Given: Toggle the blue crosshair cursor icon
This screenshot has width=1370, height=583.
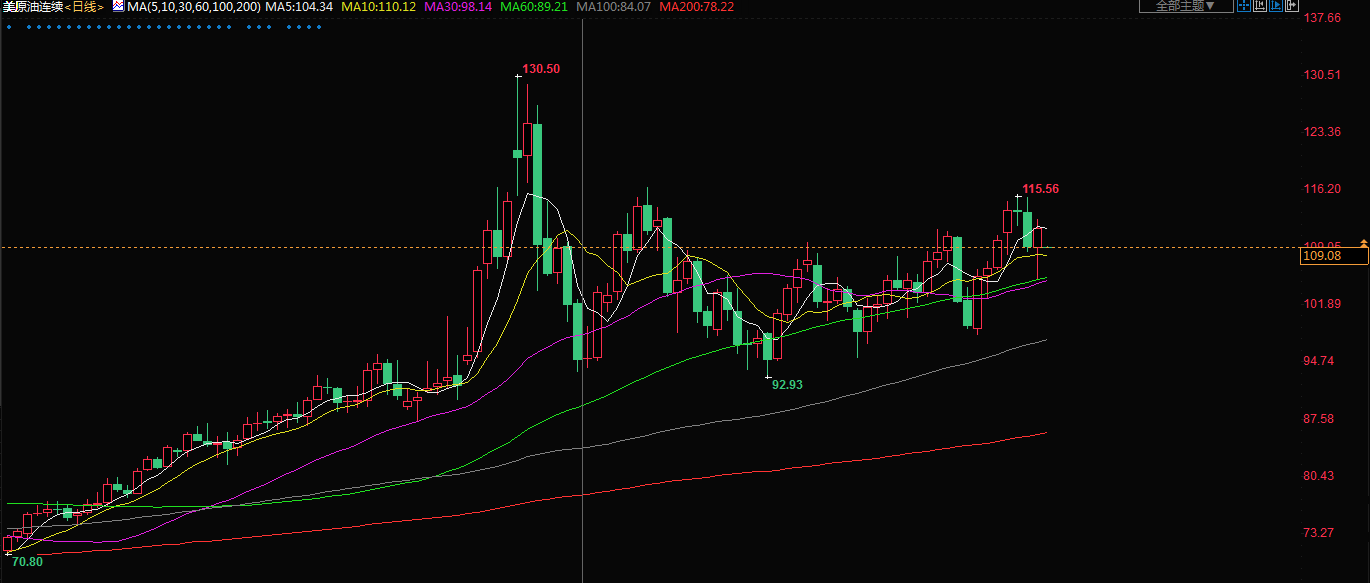Looking at the screenshot, I should tap(1243, 6).
